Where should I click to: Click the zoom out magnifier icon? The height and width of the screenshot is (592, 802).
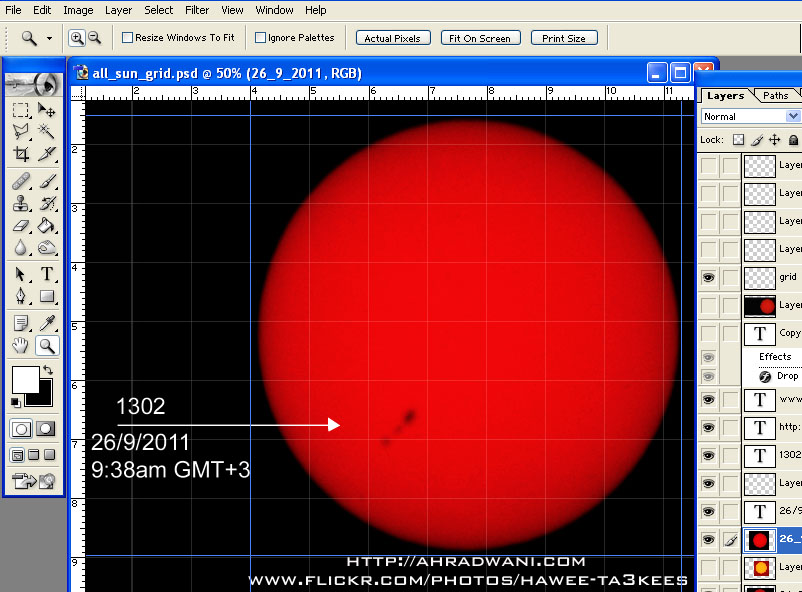(x=94, y=38)
